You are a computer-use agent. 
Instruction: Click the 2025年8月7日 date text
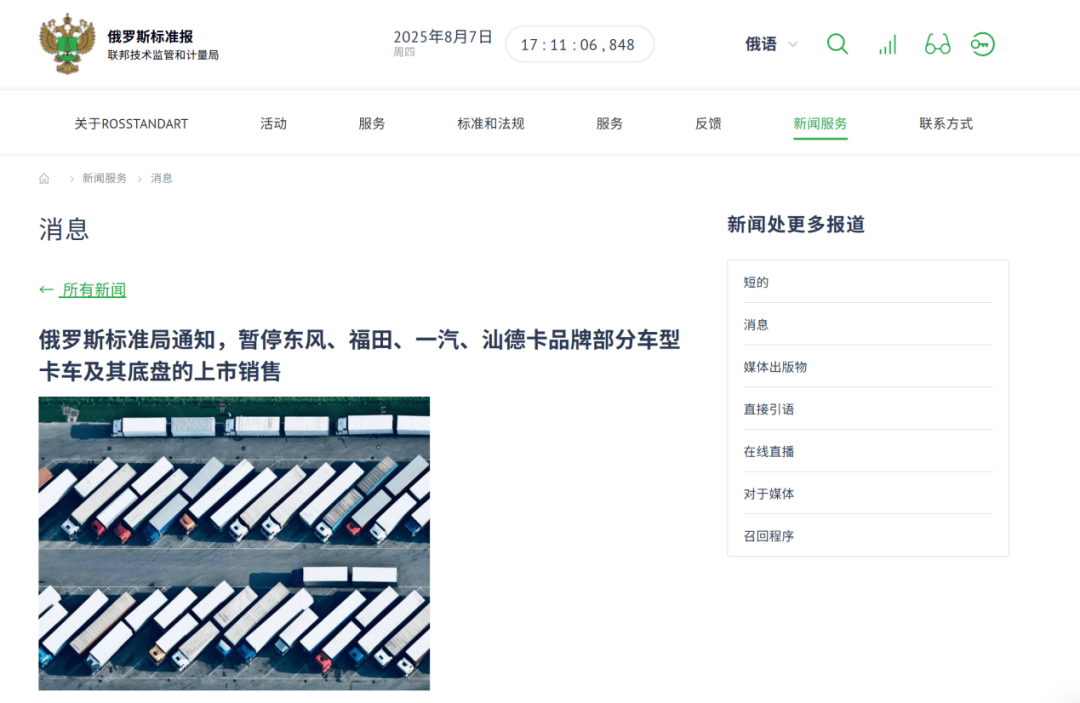point(443,36)
